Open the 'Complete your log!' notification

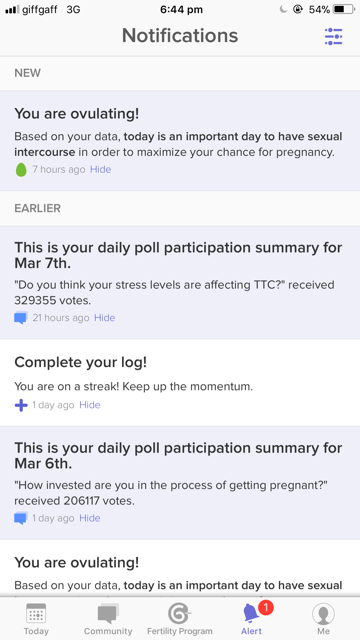(x=180, y=382)
